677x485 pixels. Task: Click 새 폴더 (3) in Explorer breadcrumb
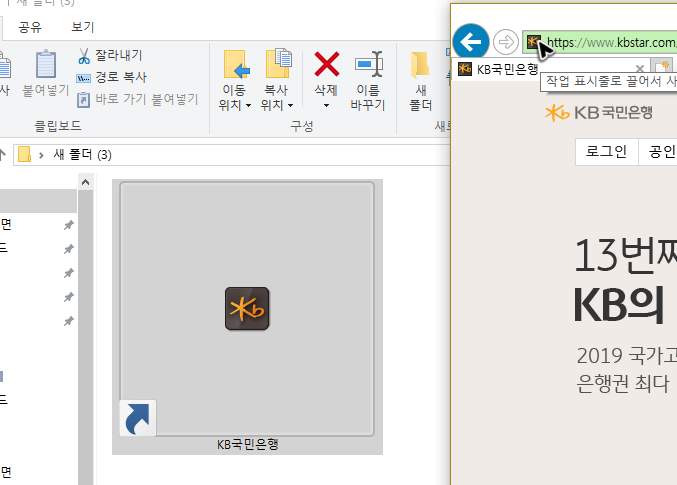coord(82,155)
